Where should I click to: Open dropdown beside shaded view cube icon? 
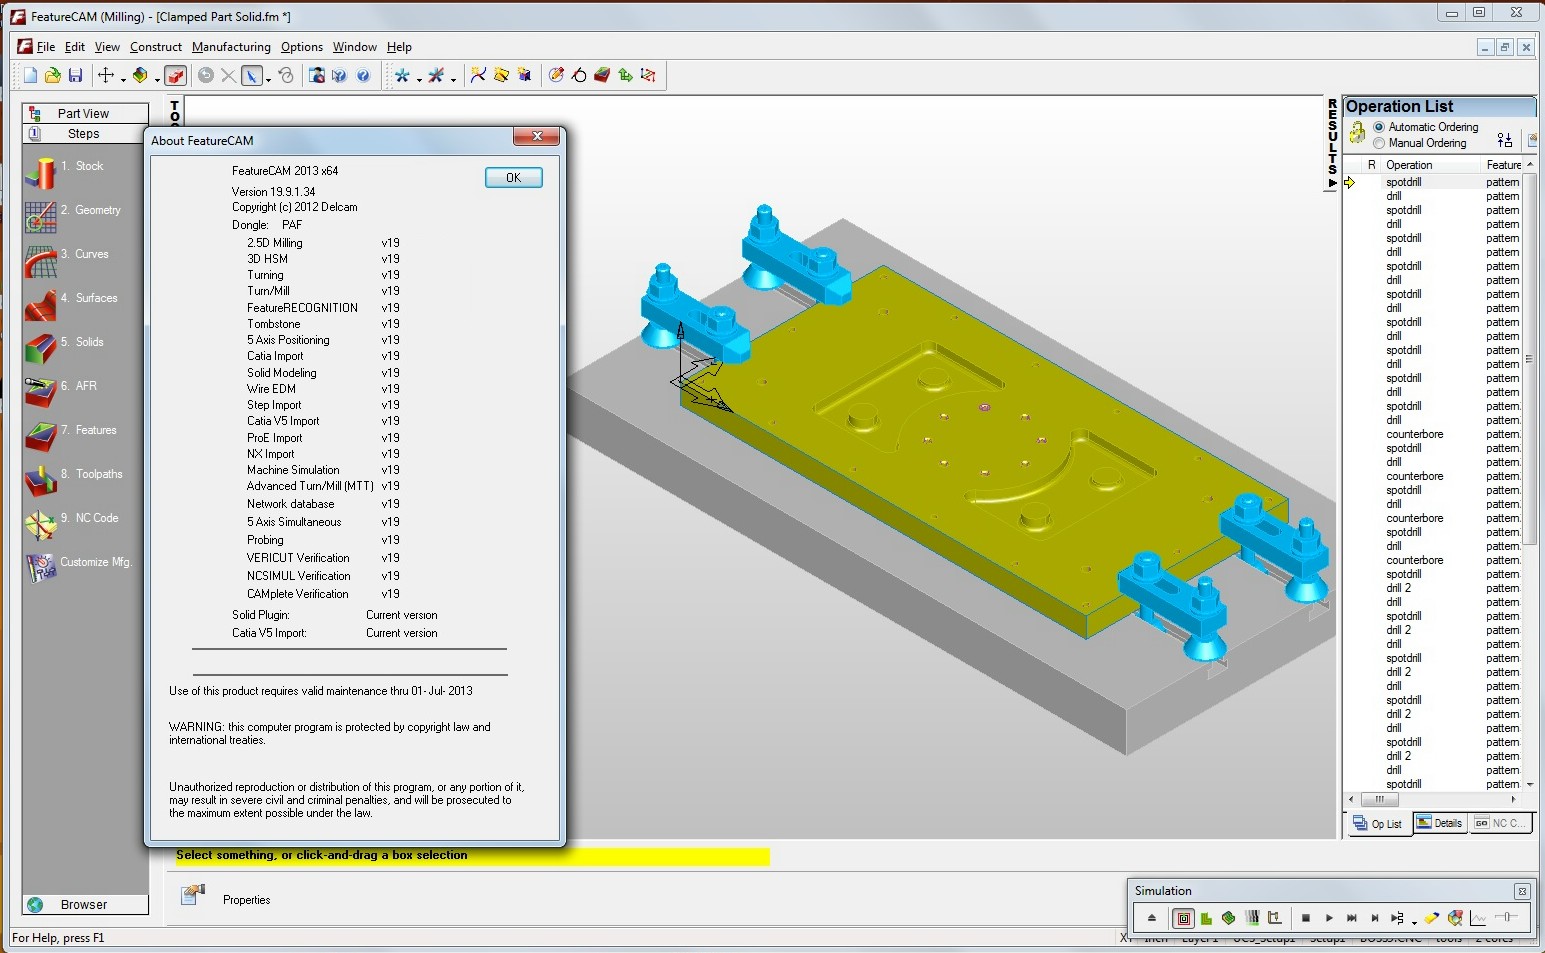point(157,78)
